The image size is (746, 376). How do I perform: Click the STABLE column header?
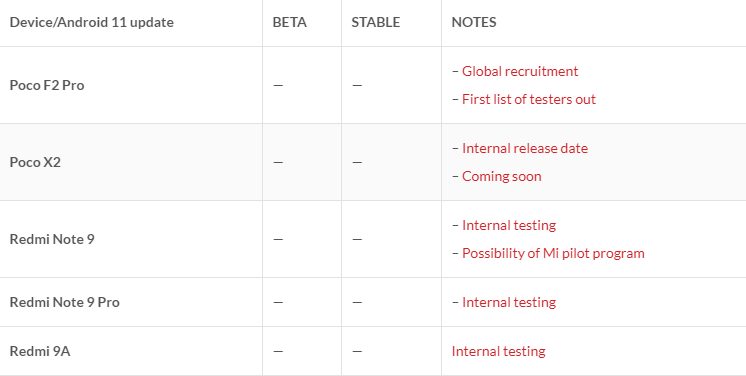(x=375, y=22)
